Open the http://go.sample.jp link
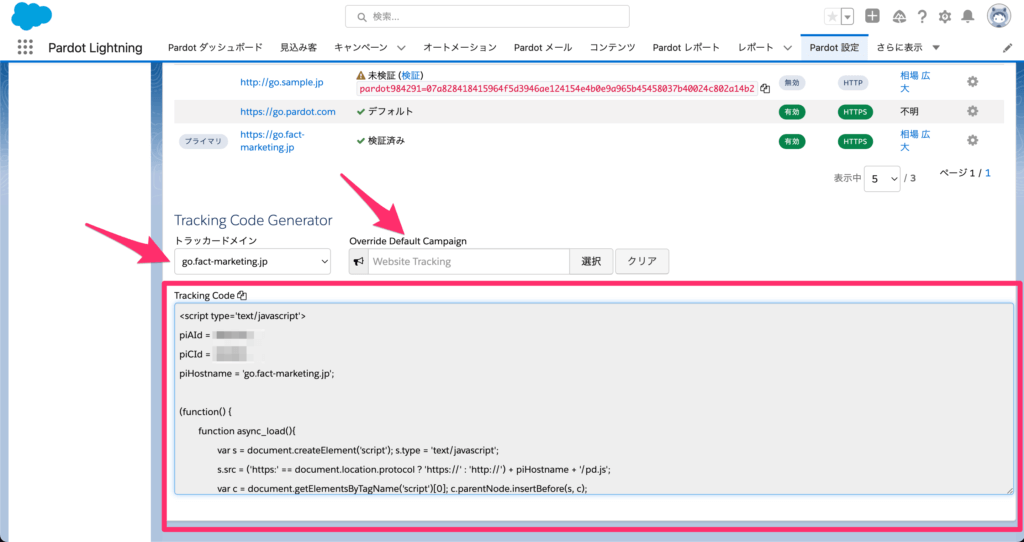Screen dimensions: 1024x542 coord(281,82)
